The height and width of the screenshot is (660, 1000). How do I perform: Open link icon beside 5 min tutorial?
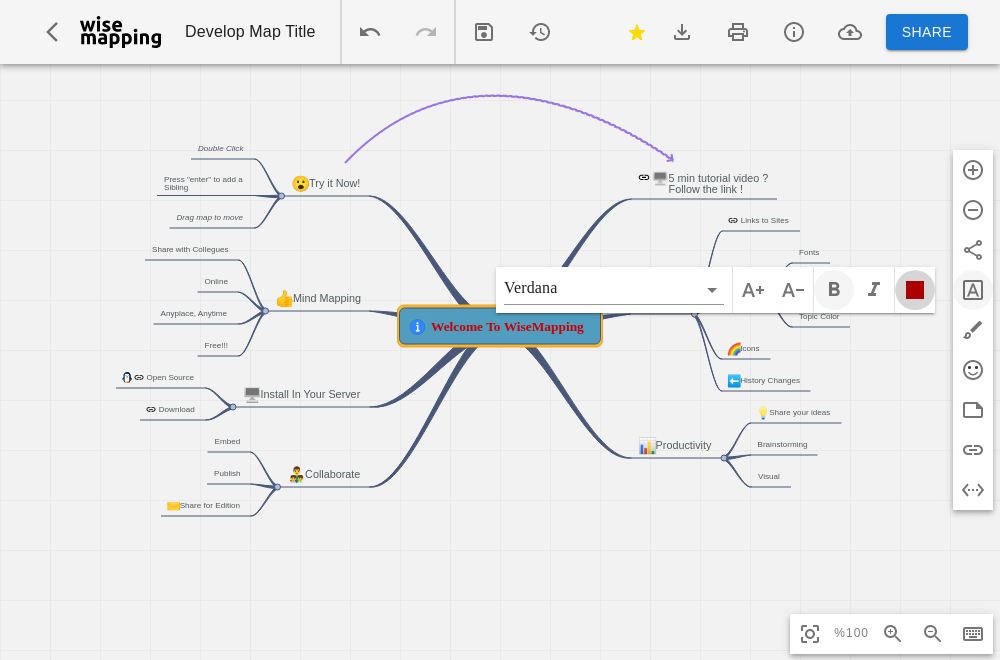click(643, 177)
